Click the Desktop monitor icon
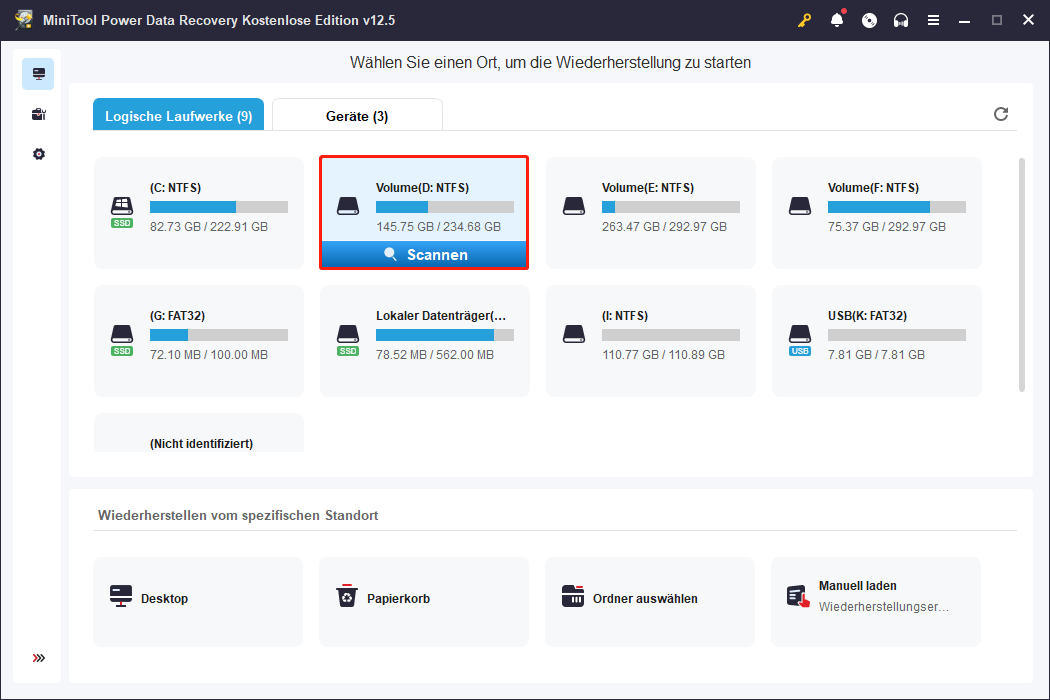 (x=121, y=596)
